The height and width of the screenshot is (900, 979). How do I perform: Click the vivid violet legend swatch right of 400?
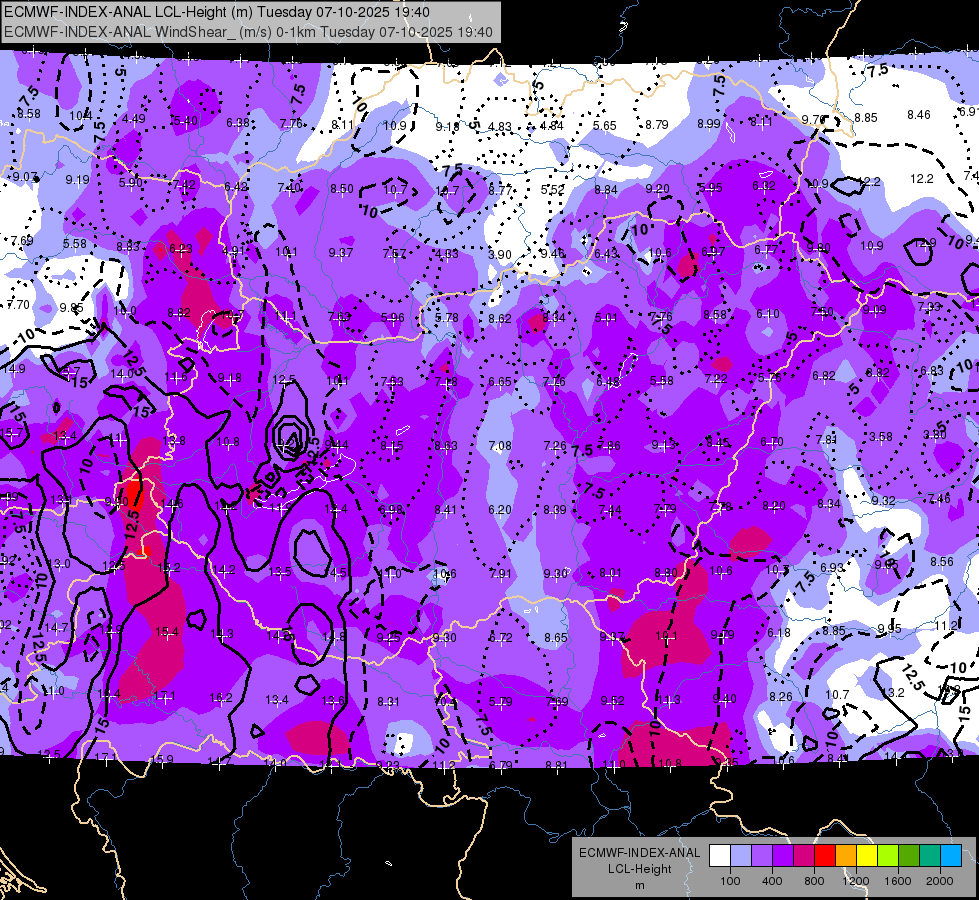783,856
